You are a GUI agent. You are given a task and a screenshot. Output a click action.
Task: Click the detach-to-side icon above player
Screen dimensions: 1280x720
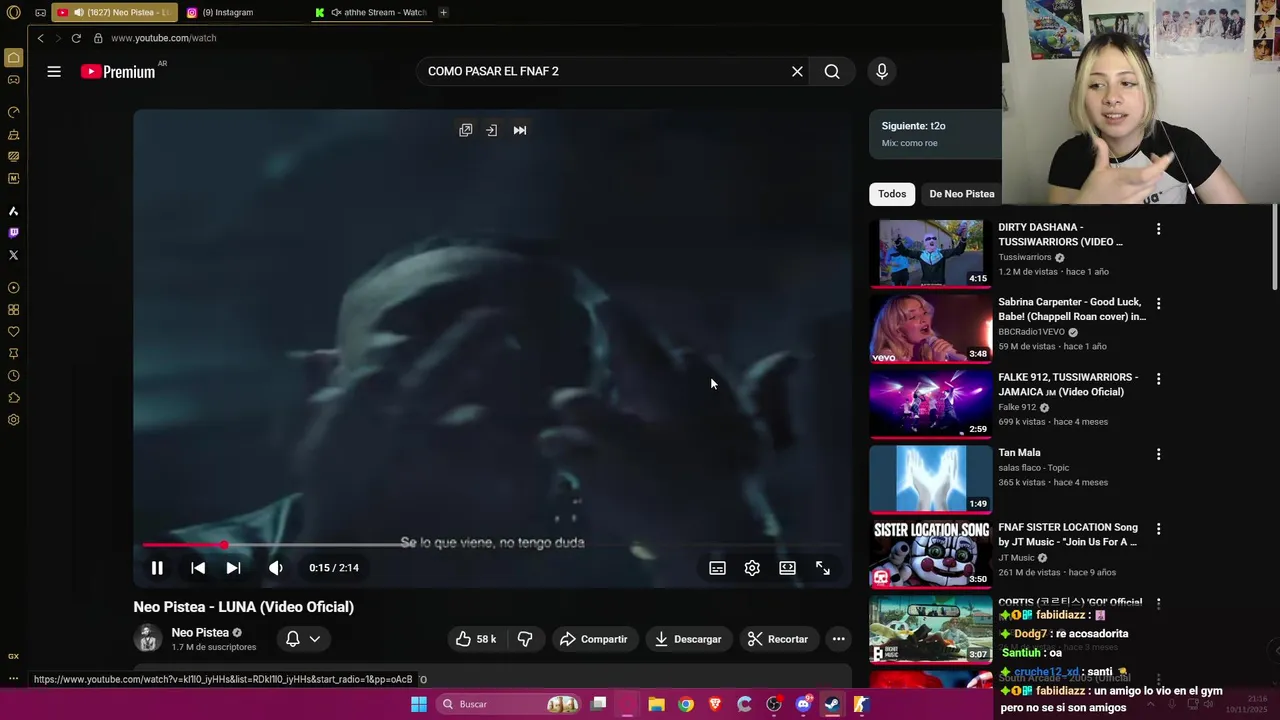491,130
